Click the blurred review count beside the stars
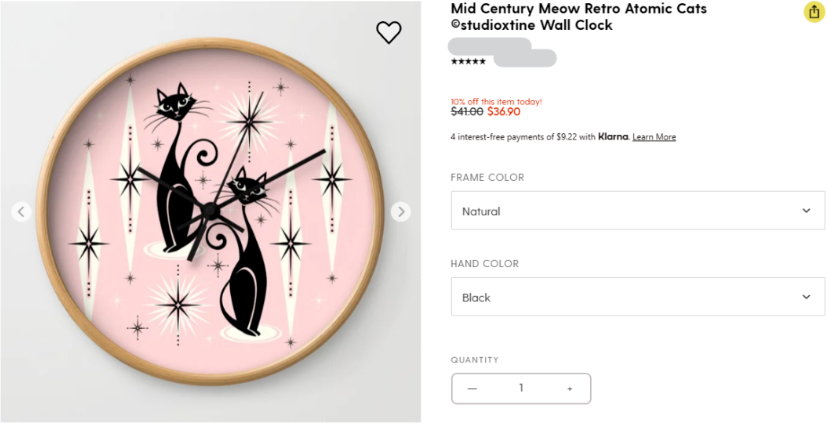Viewport: 828px width, 425px height. tap(525, 59)
